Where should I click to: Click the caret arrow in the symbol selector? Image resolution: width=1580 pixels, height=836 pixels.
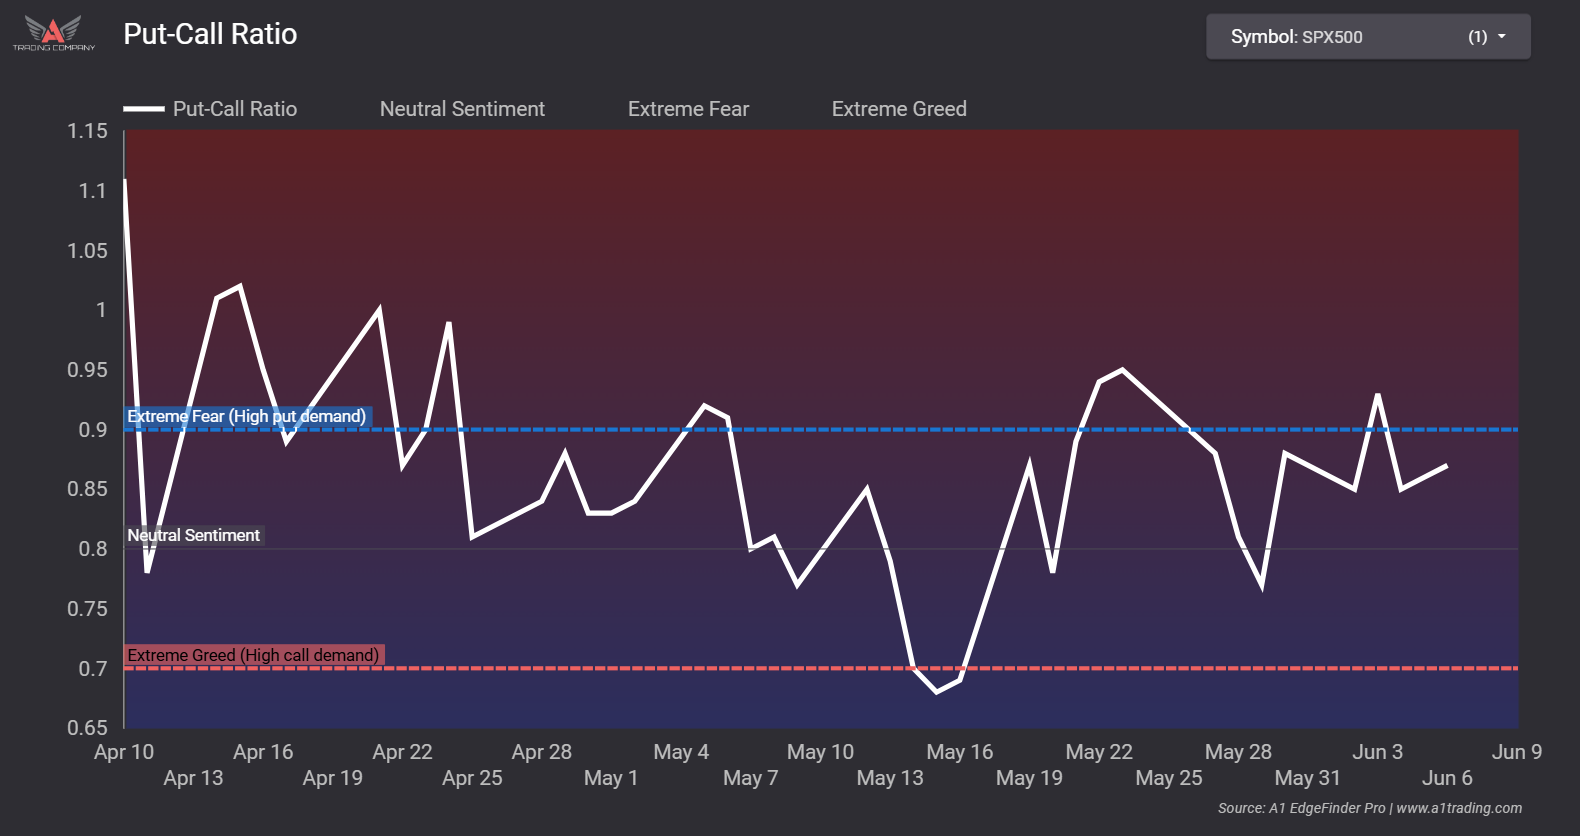(x=1501, y=37)
